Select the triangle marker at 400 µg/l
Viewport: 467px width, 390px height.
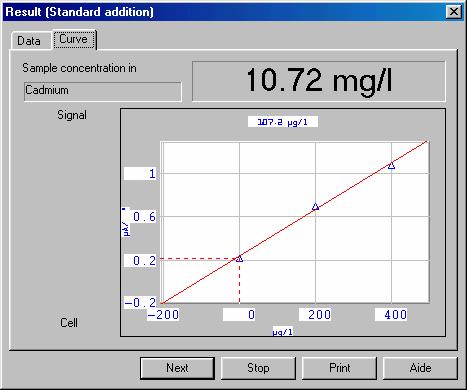click(391, 165)
